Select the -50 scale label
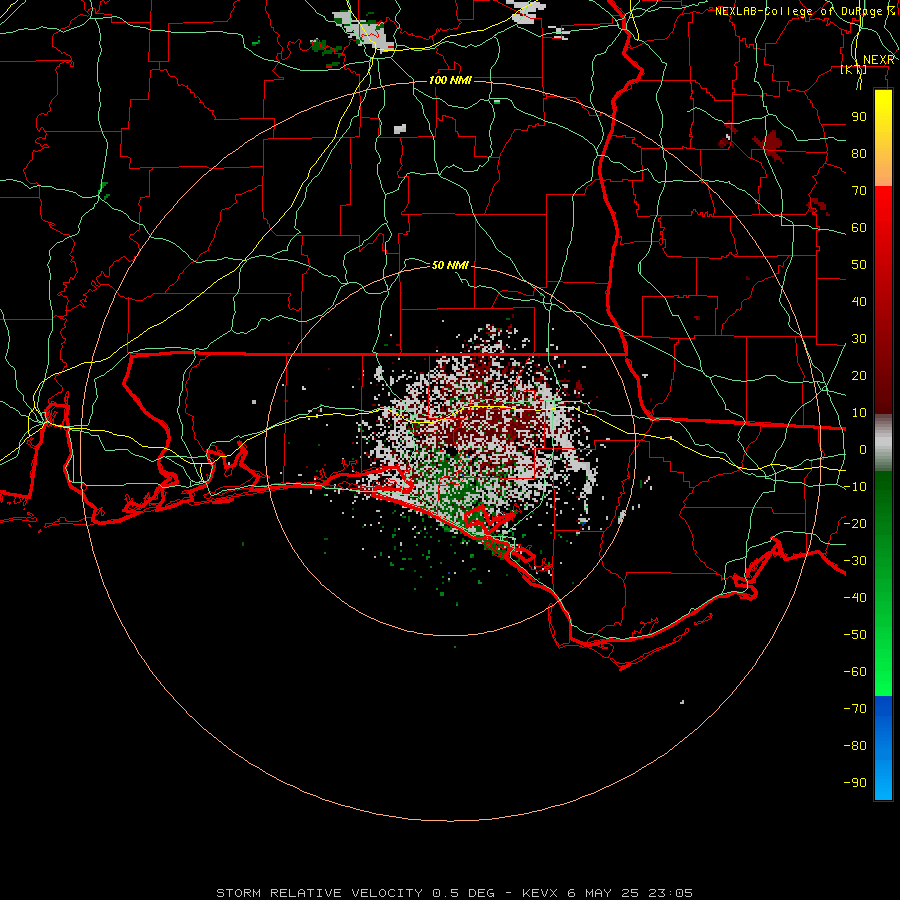The image size is (900, 900). pos(855,635)
